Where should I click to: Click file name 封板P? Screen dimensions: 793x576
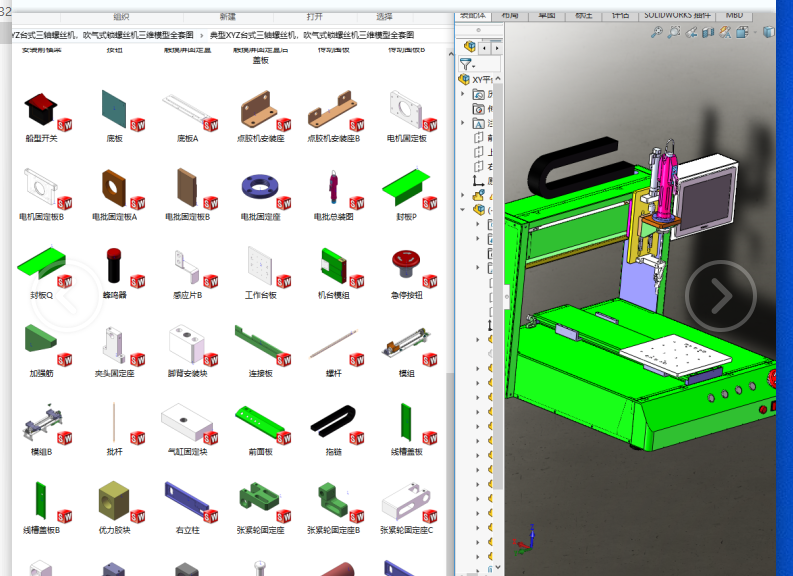click(x=407, y=217)
